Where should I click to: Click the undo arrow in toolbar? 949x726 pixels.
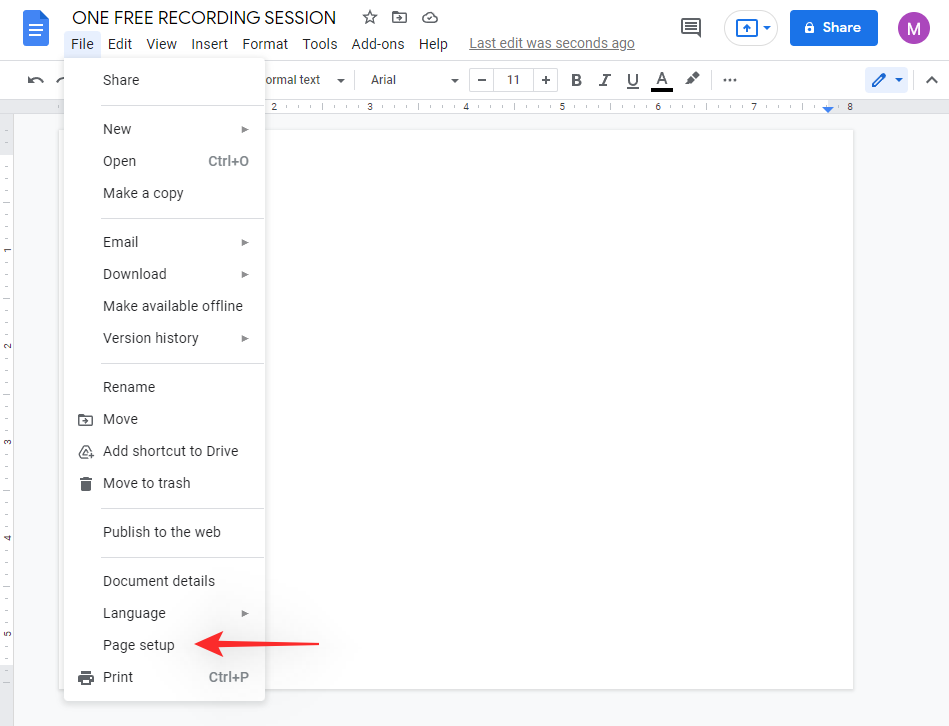36,80
